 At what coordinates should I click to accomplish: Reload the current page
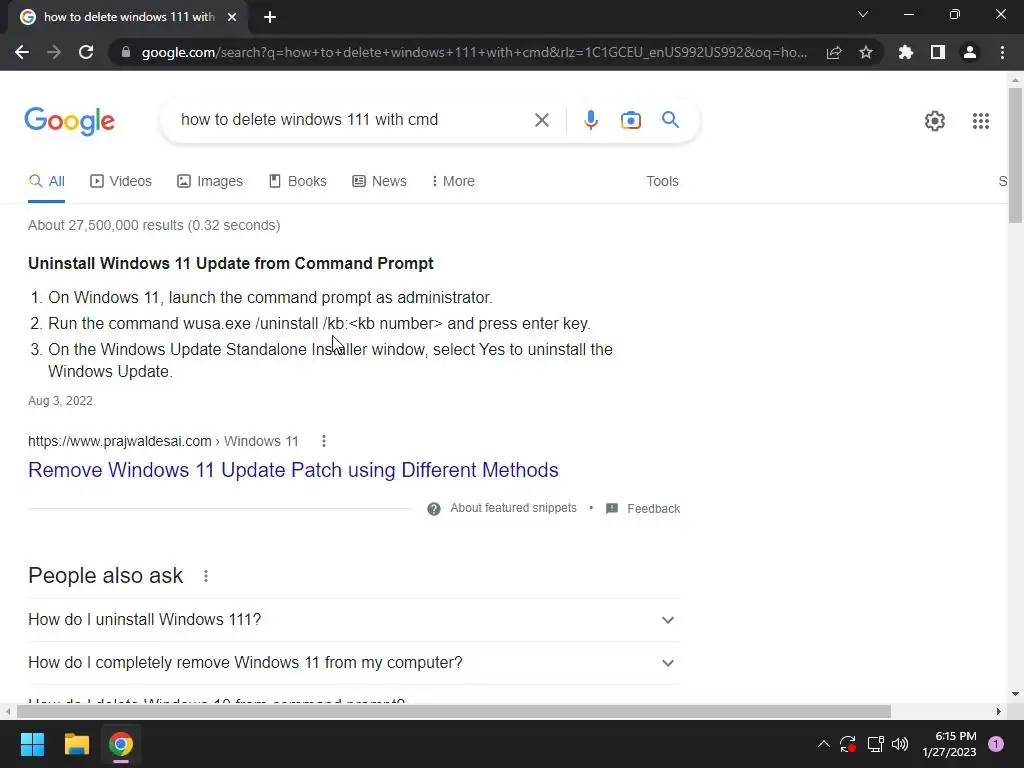pyautogui.click(x=86, y=52)
